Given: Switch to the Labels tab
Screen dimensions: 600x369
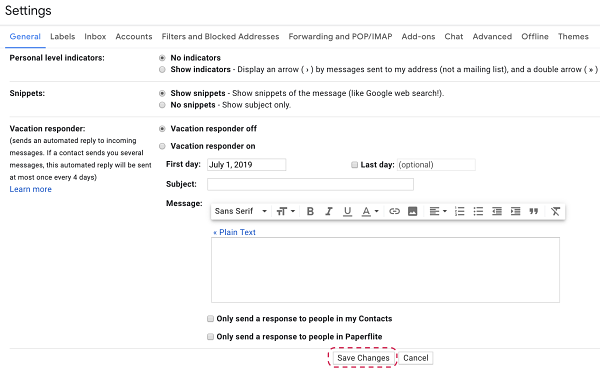Looking at the screenshot, I should [62, 36].
